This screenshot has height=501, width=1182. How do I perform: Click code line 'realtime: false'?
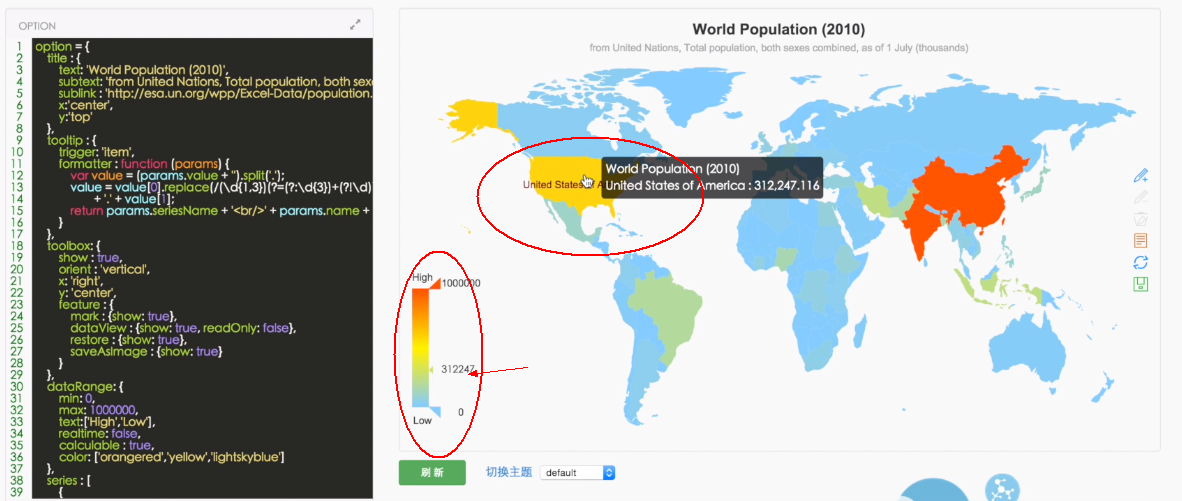tap(99, 434)
